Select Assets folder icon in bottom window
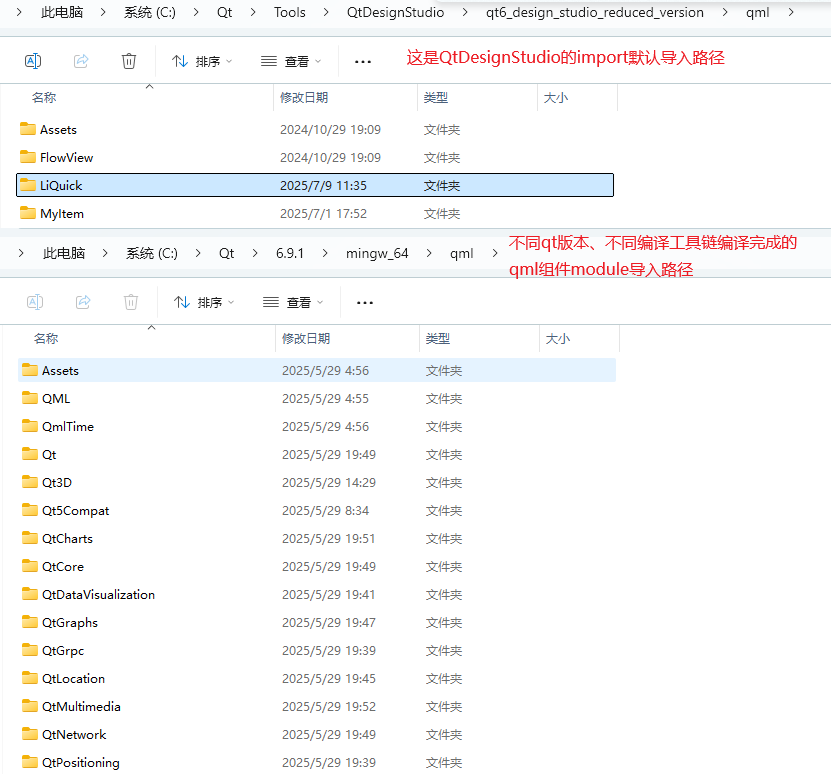831x774 pixels. 30,370
